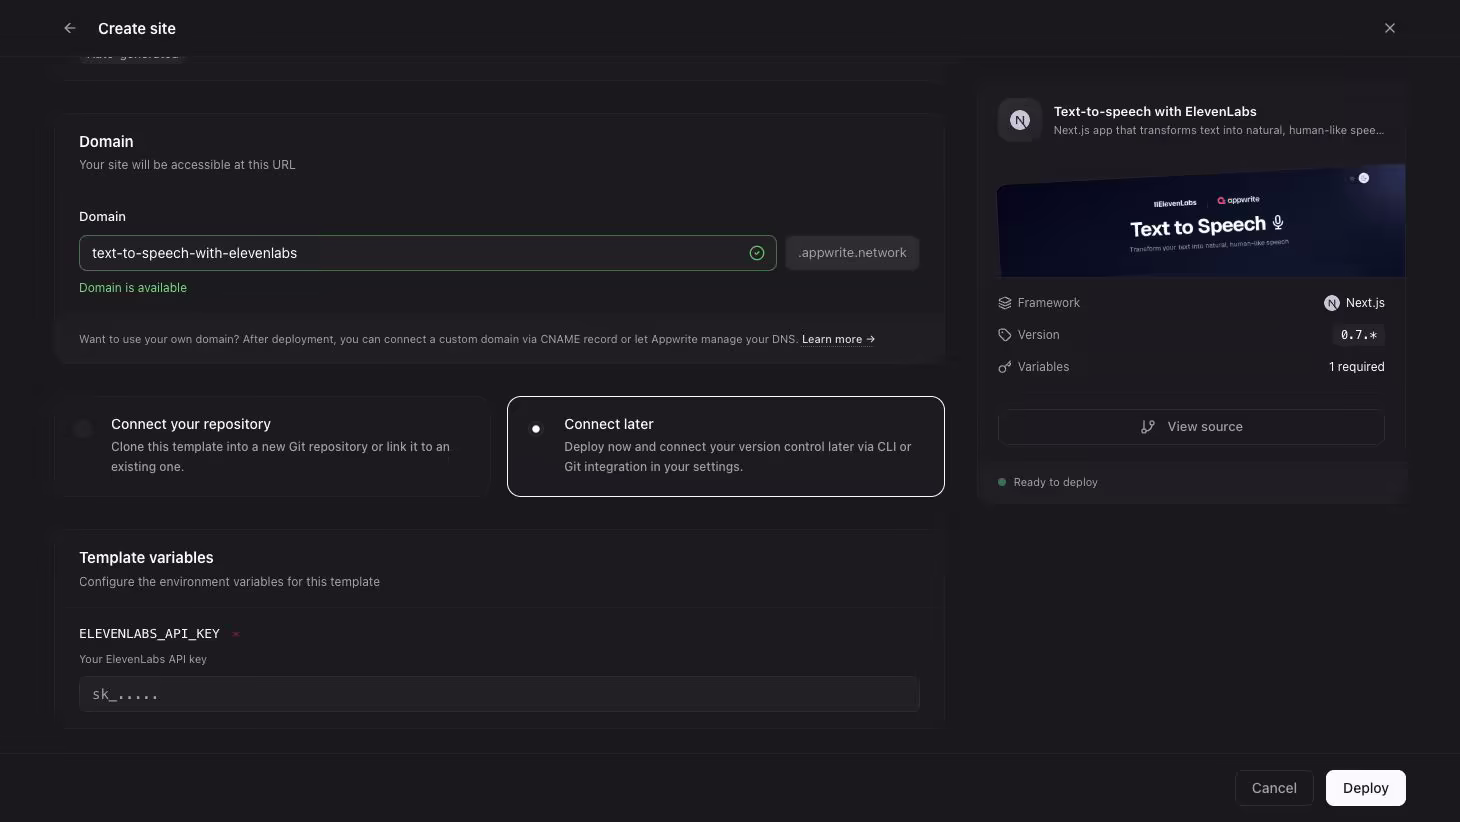
Task: Click the Text to Speech template preview thumbnail
Action: click(1201, 220)
